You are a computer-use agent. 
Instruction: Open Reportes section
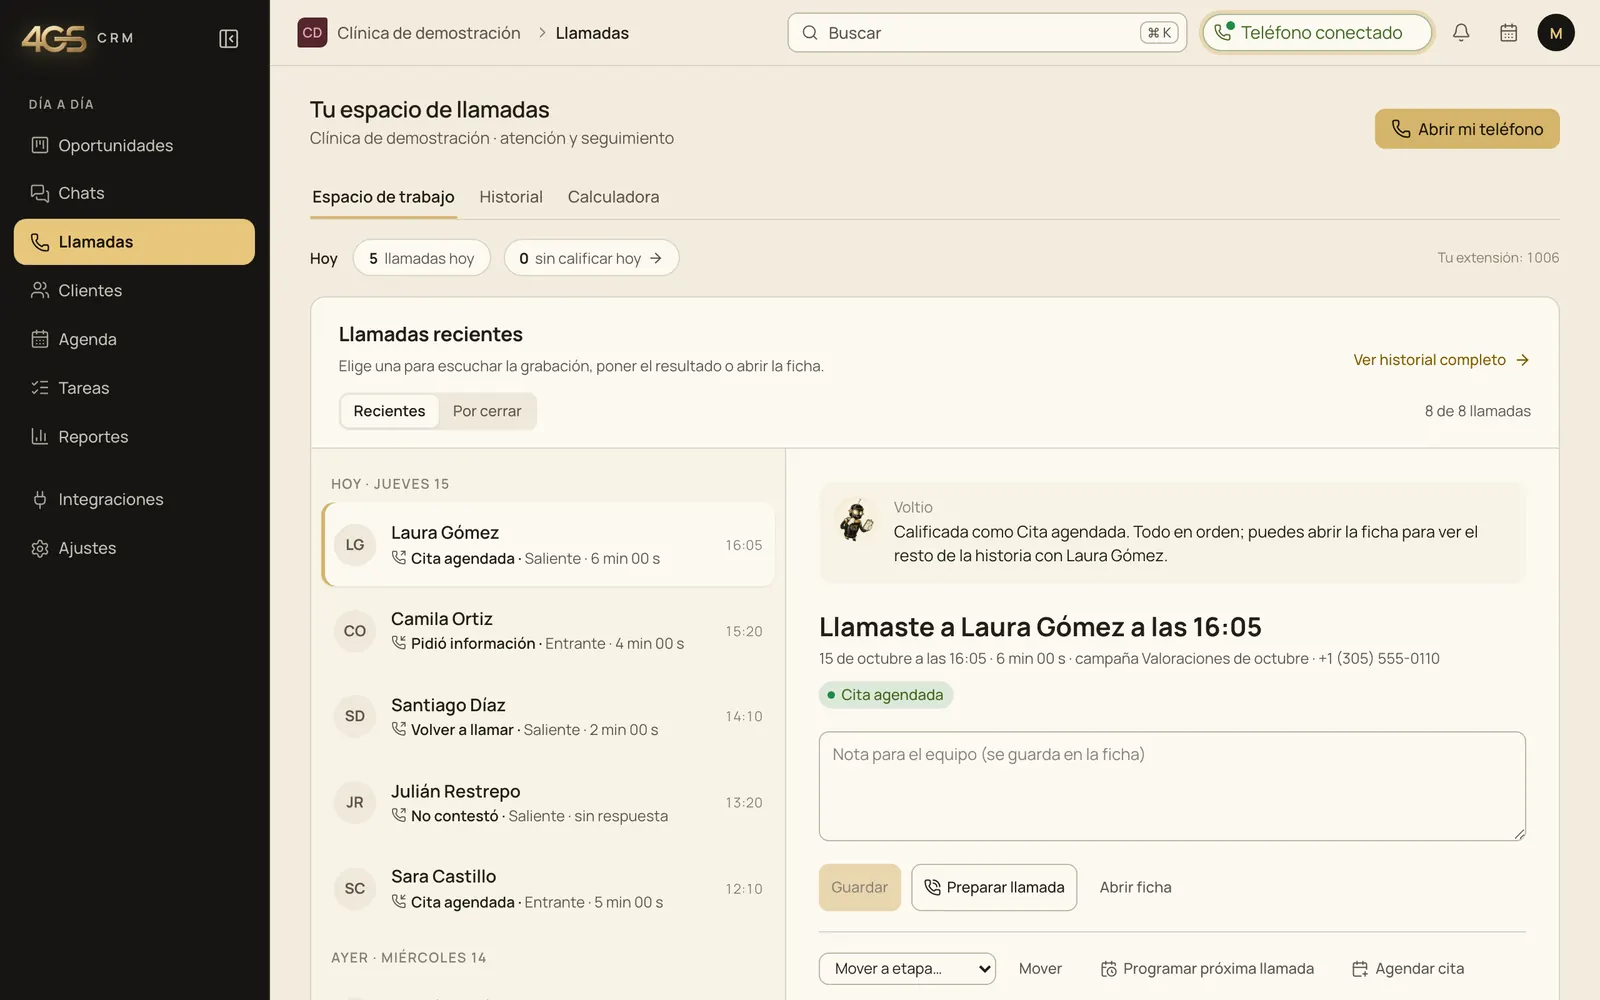point(134,437)
